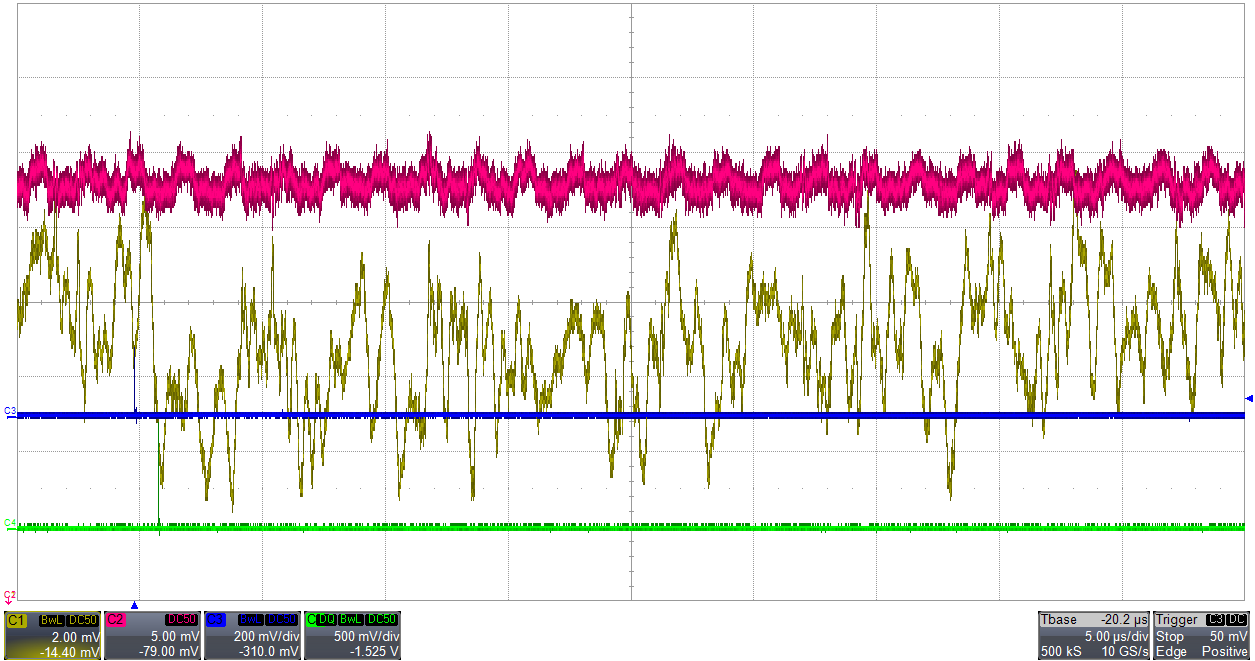Image resolution: width=1255 pixels, height=661 pixels.
Task: Click the BwL badge in C3 box
Action: [x=251, y=619]
